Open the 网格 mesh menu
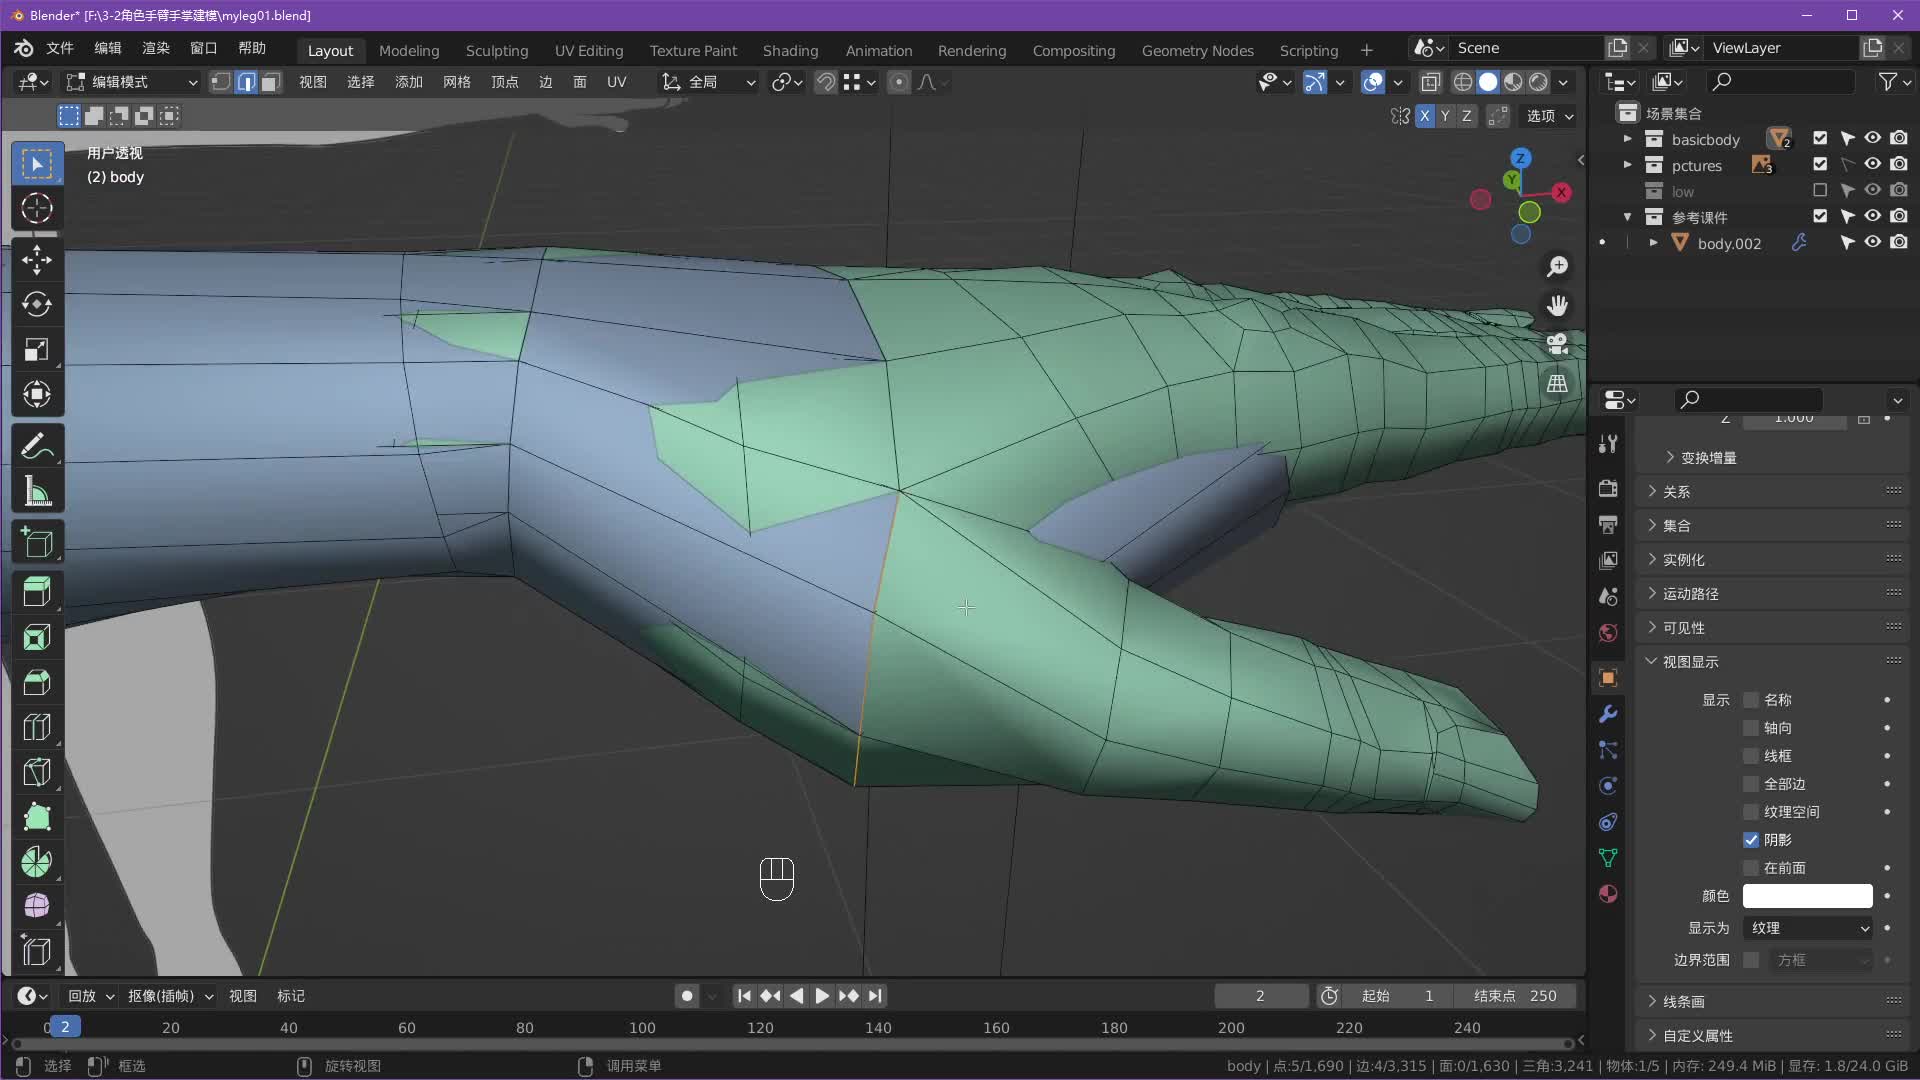This screenshot has width=1920, height=1080. (456, 82)
